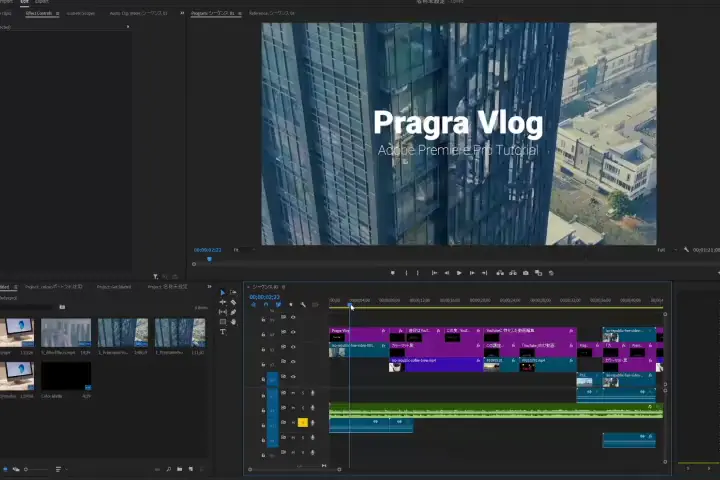Select the Pen tool
This screenshot has height=480, width=720.
point(233,312)
